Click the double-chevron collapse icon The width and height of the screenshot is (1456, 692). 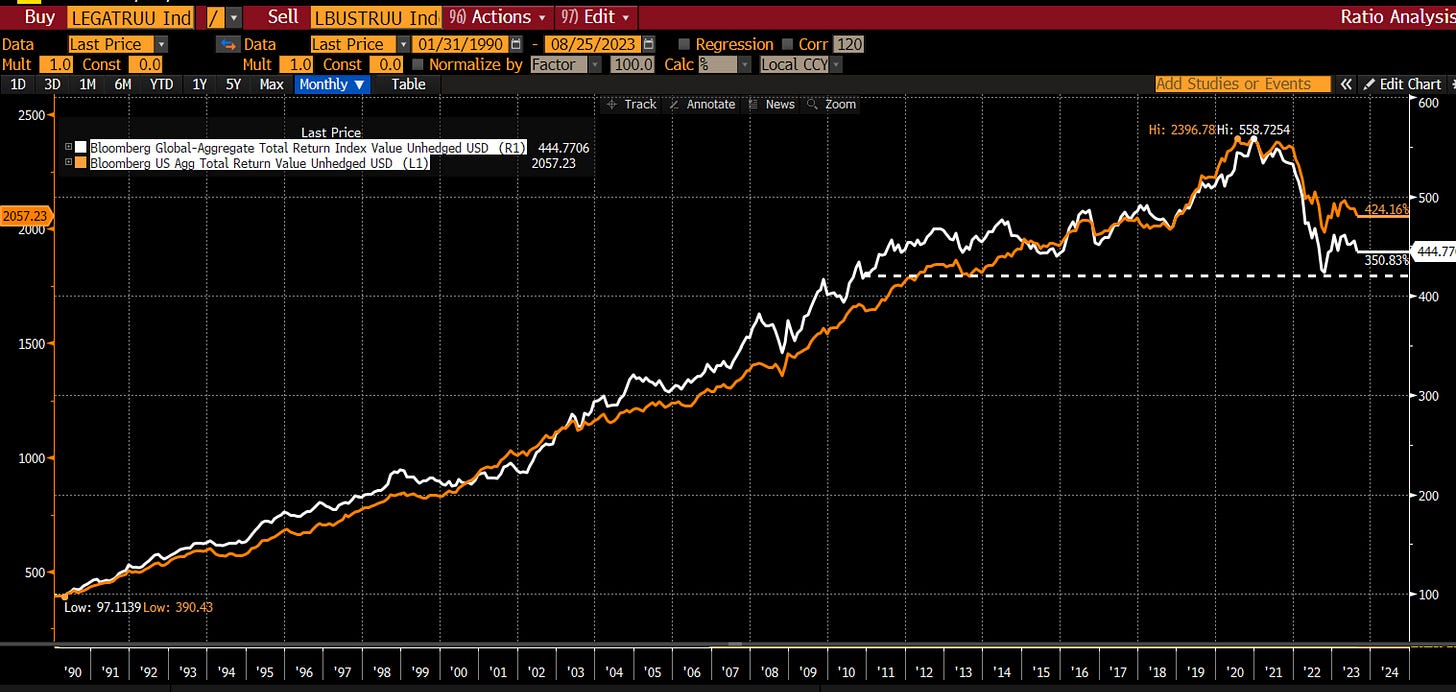(1347, 84)
